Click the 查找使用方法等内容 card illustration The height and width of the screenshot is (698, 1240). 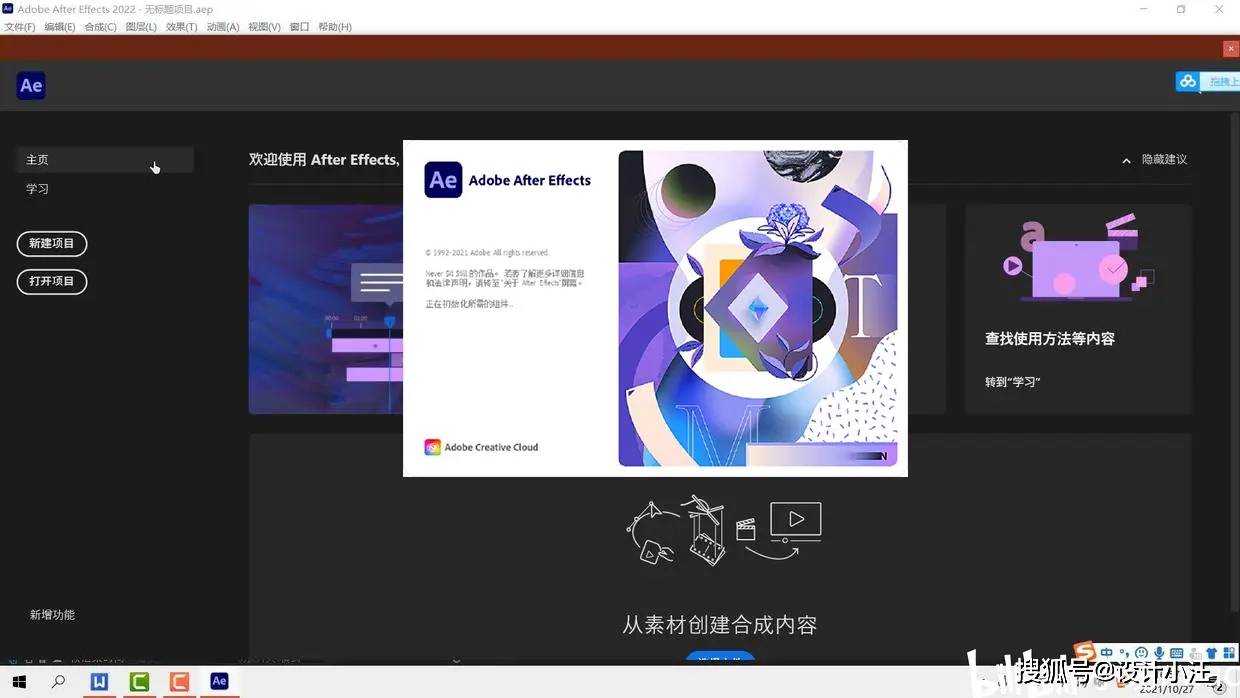coord(1078,258)
